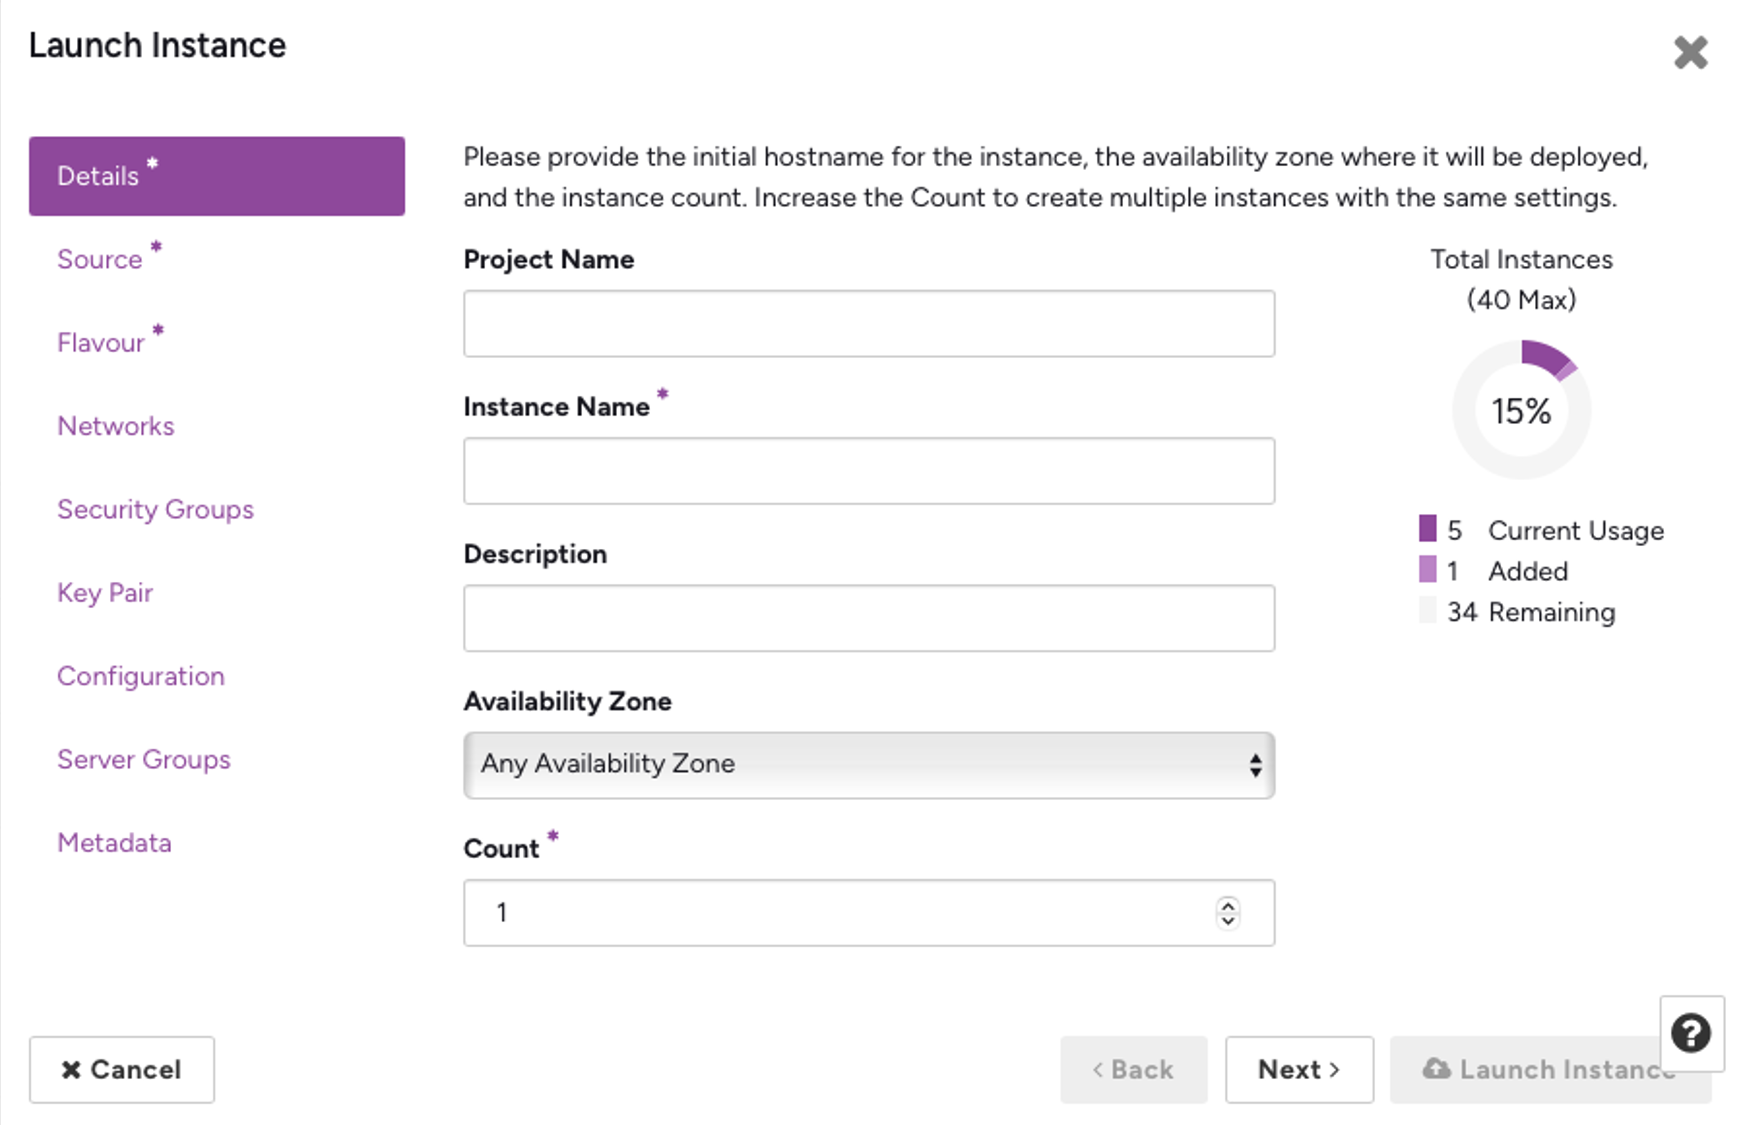
Task: Open the Configuration tab
Action: pos(141,676)
